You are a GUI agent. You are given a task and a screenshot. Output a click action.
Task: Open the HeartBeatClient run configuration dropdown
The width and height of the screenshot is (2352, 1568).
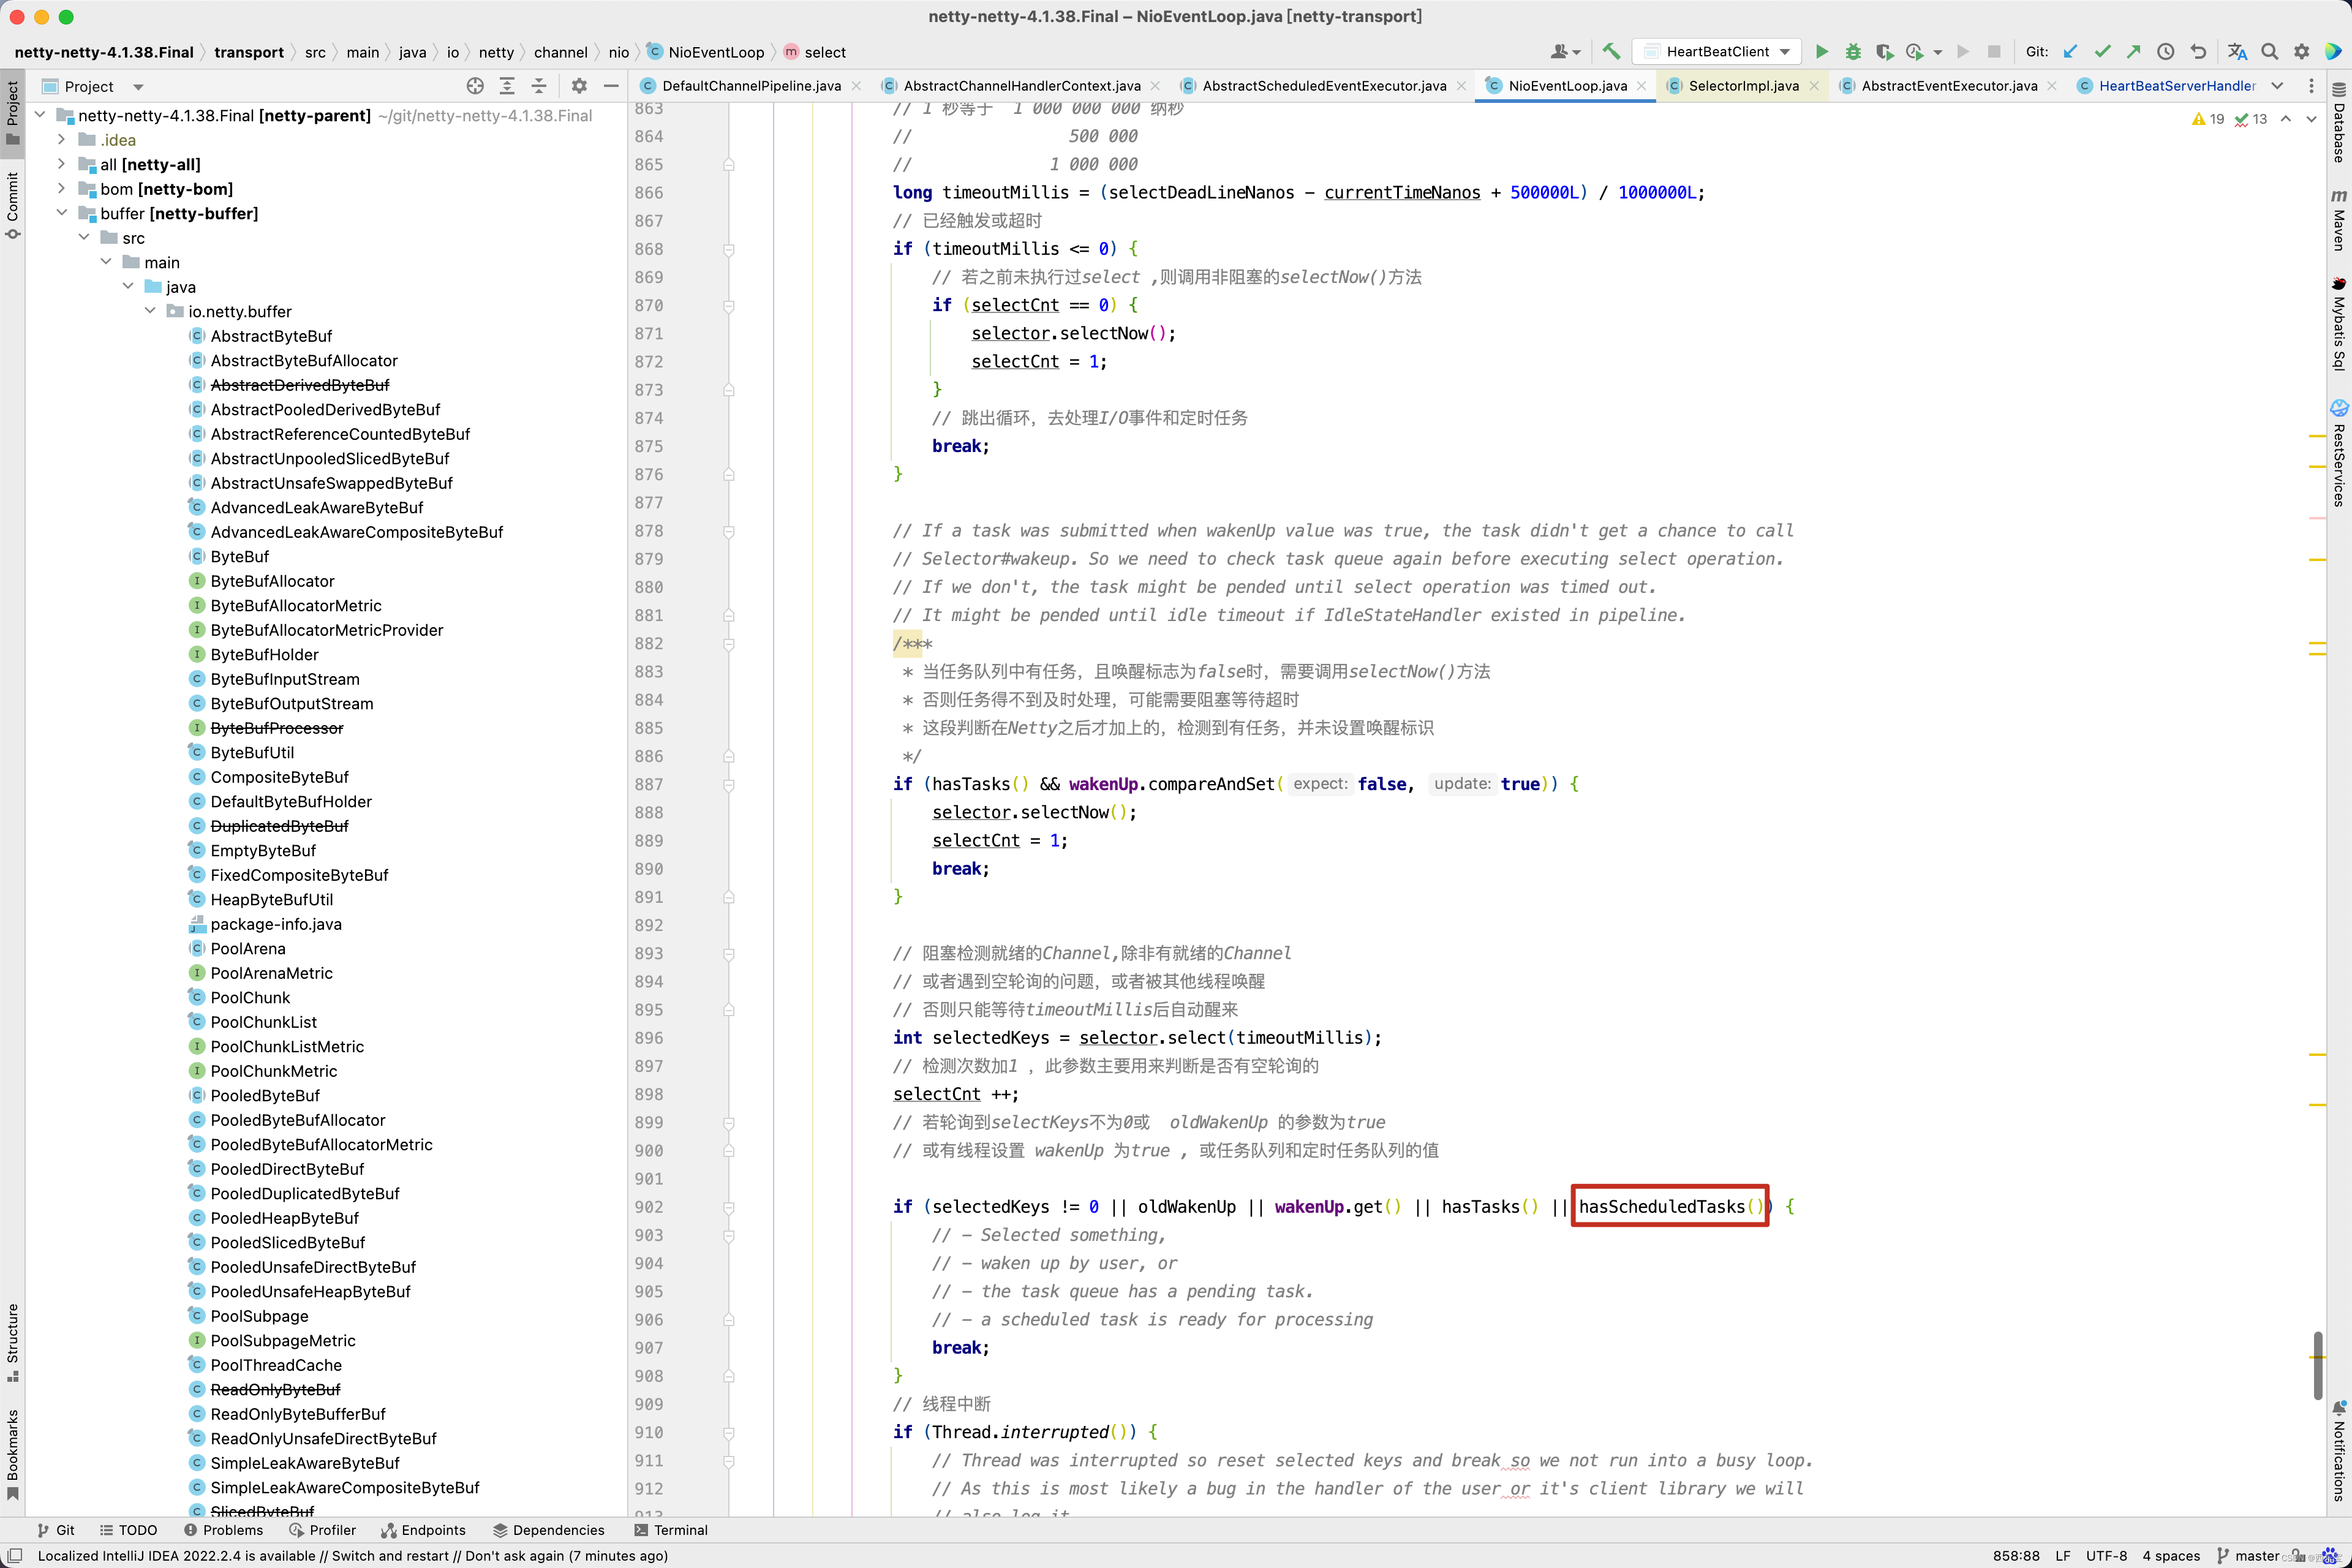coord(1717,51)
